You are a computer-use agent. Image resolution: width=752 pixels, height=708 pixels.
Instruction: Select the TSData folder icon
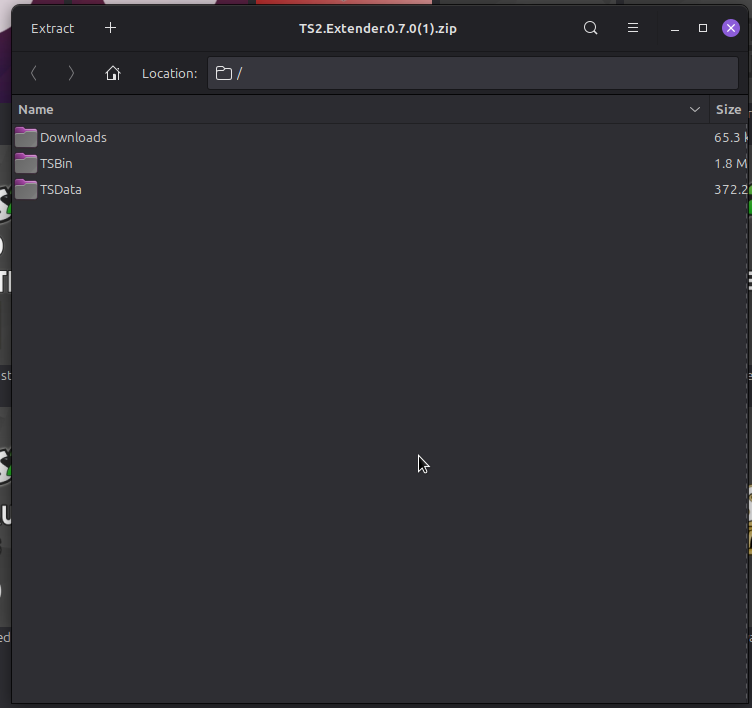(x=26, y=189)
